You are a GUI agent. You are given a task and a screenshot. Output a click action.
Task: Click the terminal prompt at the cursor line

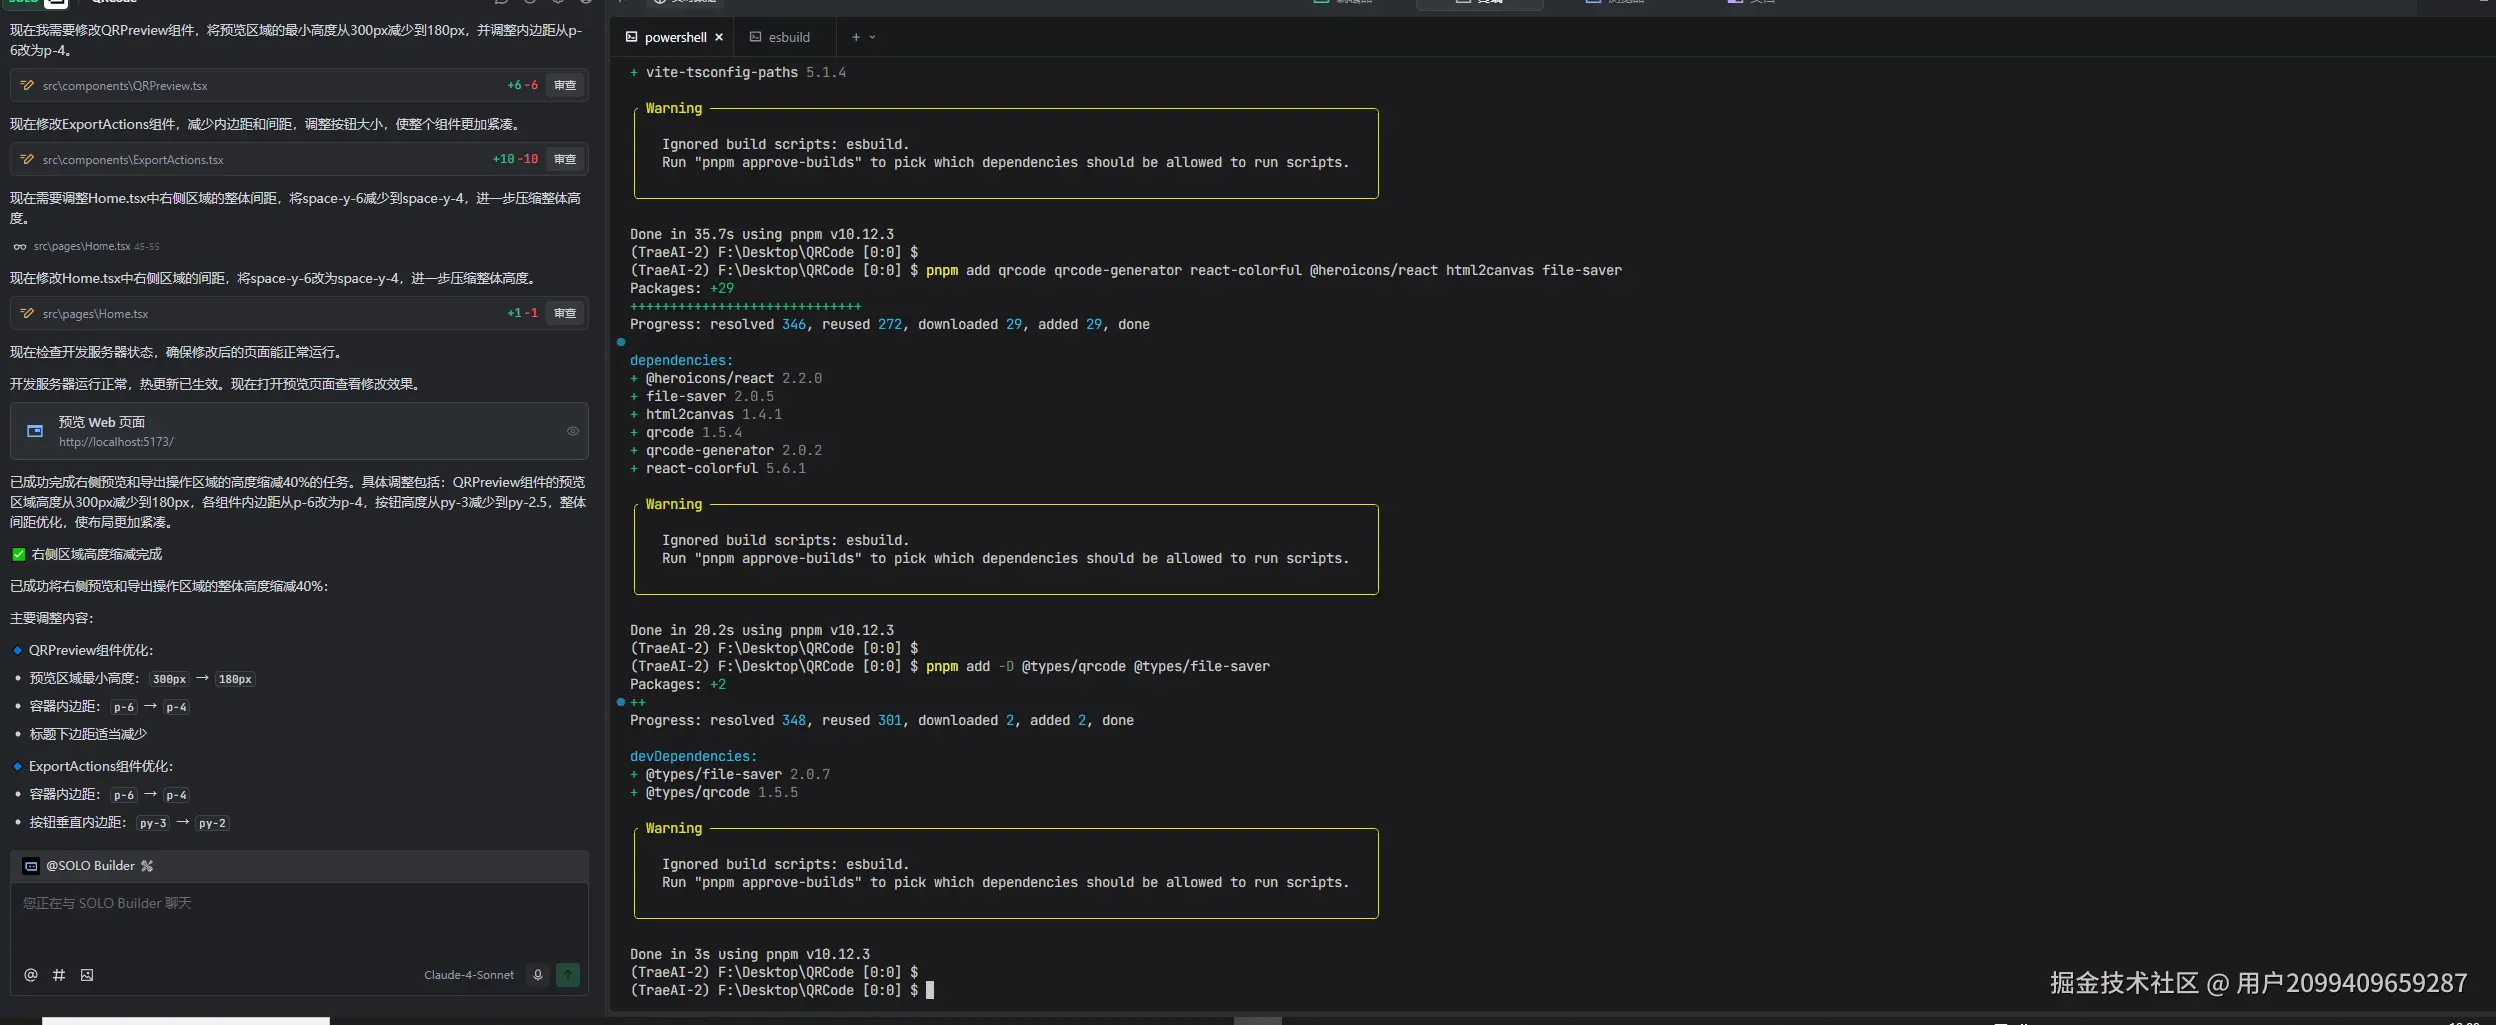click(x=782, y=991)
